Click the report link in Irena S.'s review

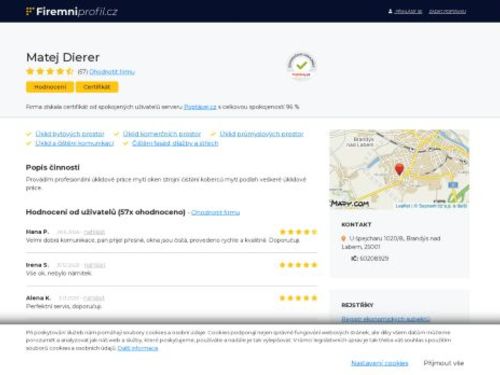(x=95, y=265)
